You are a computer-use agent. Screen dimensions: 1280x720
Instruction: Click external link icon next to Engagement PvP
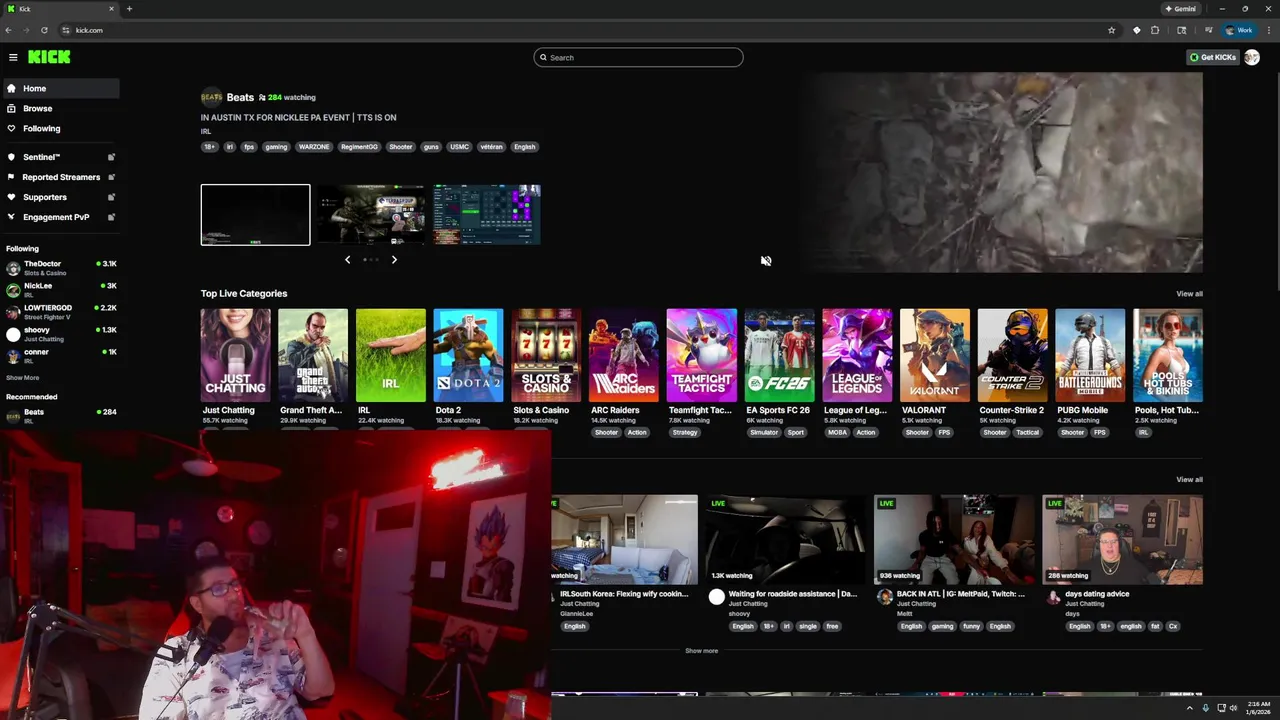[x=111, y=217]
